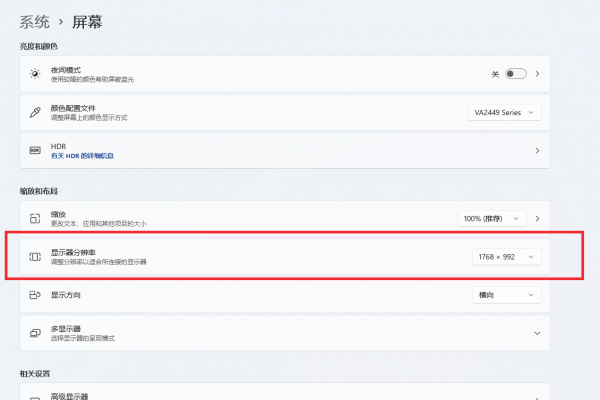Click the 多显示器 icon
This screenshot has width=600, height=400.
pyautogui.click(x=35, y=332)
